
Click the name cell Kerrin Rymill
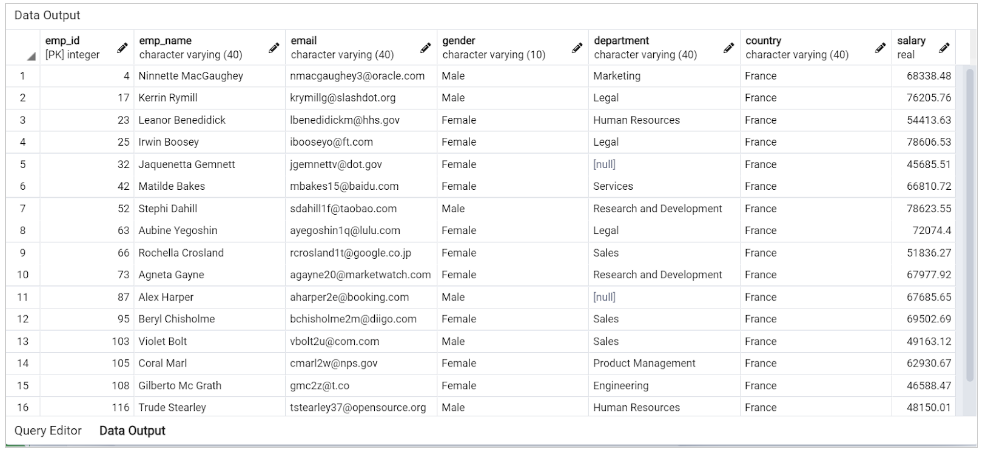[x=210, y=98]
